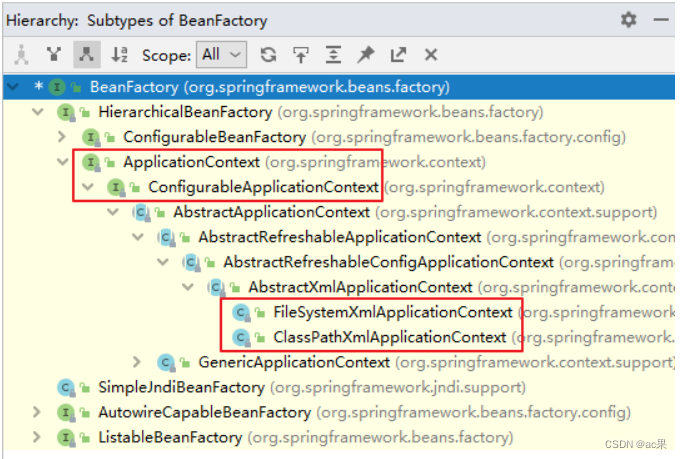Viewport: 682px width, 459px height.
Task: Collapse the ConfigurableApplicationContext node
Action: [88, 187]
